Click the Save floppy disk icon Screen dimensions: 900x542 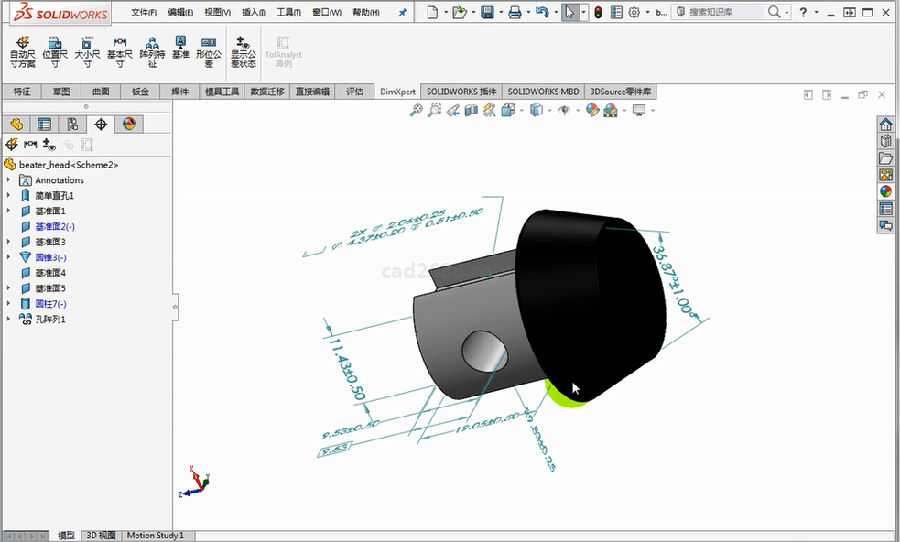[x=487, y=13]
